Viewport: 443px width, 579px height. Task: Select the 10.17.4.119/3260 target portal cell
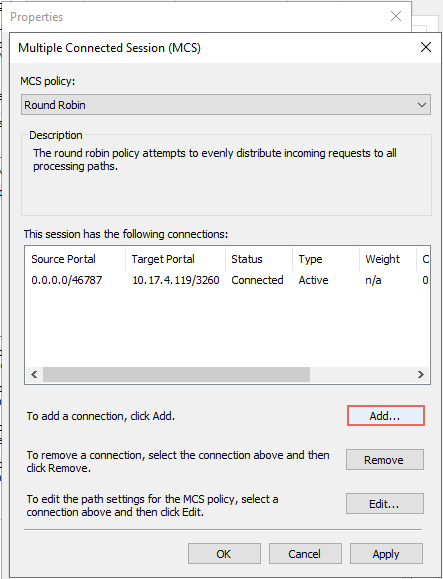coord(176,280)
